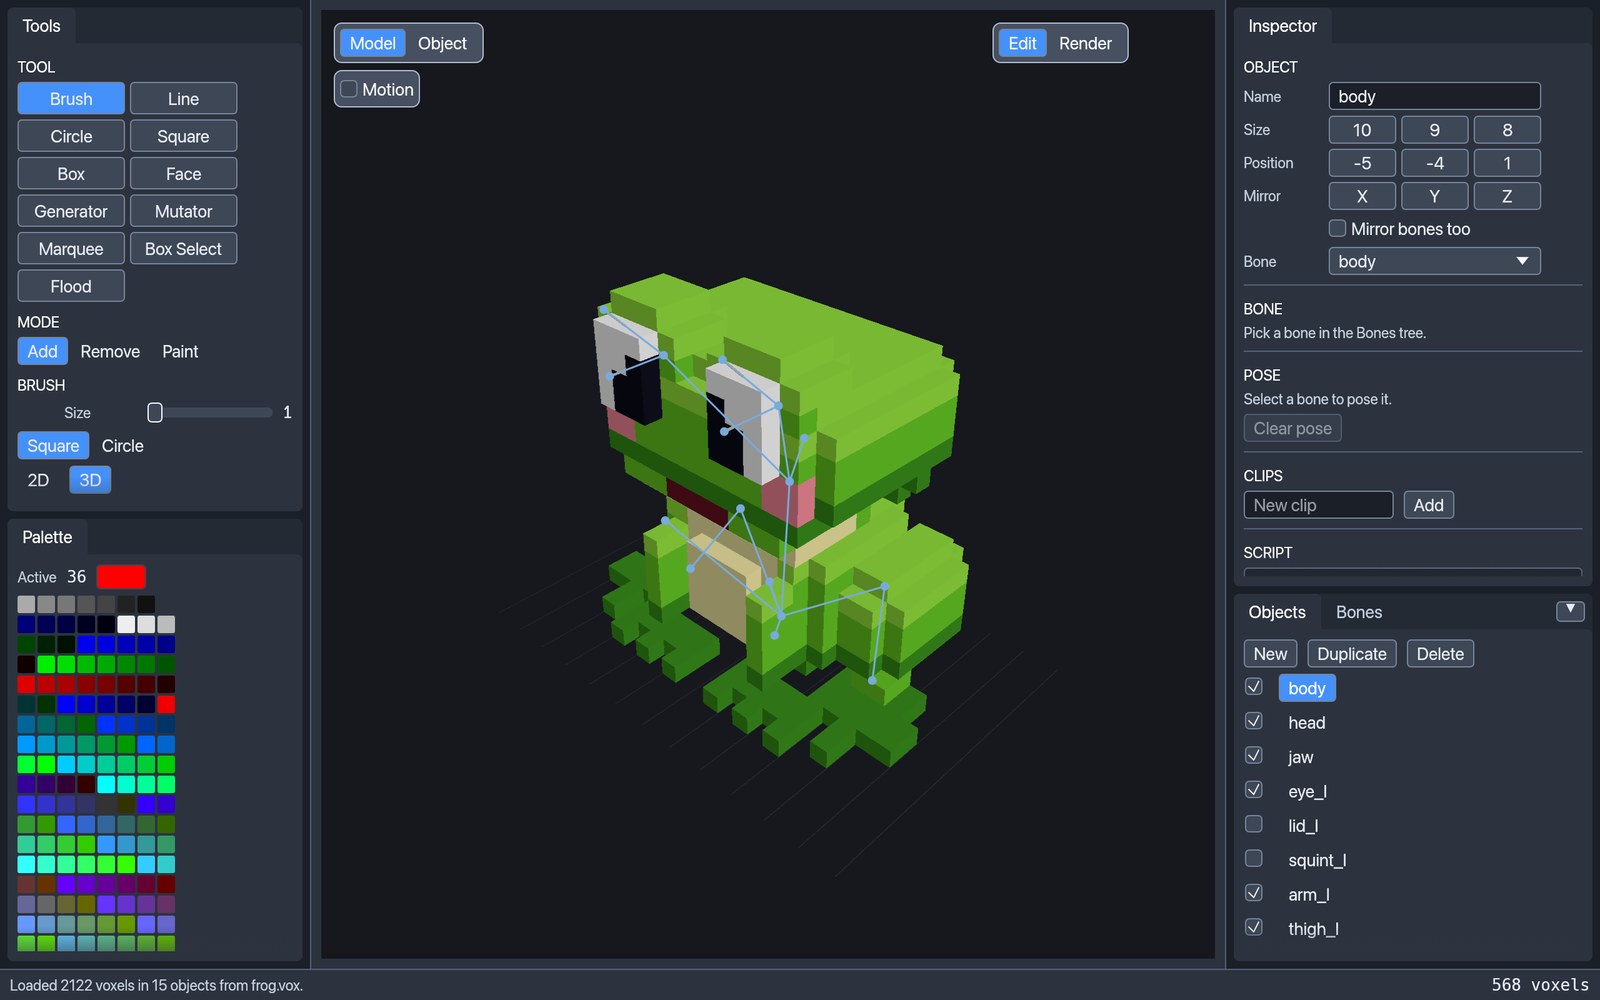This screenshot has height=1000, width=1600.
Task: Click the Position 1 field
Action: pos(1507,163)
